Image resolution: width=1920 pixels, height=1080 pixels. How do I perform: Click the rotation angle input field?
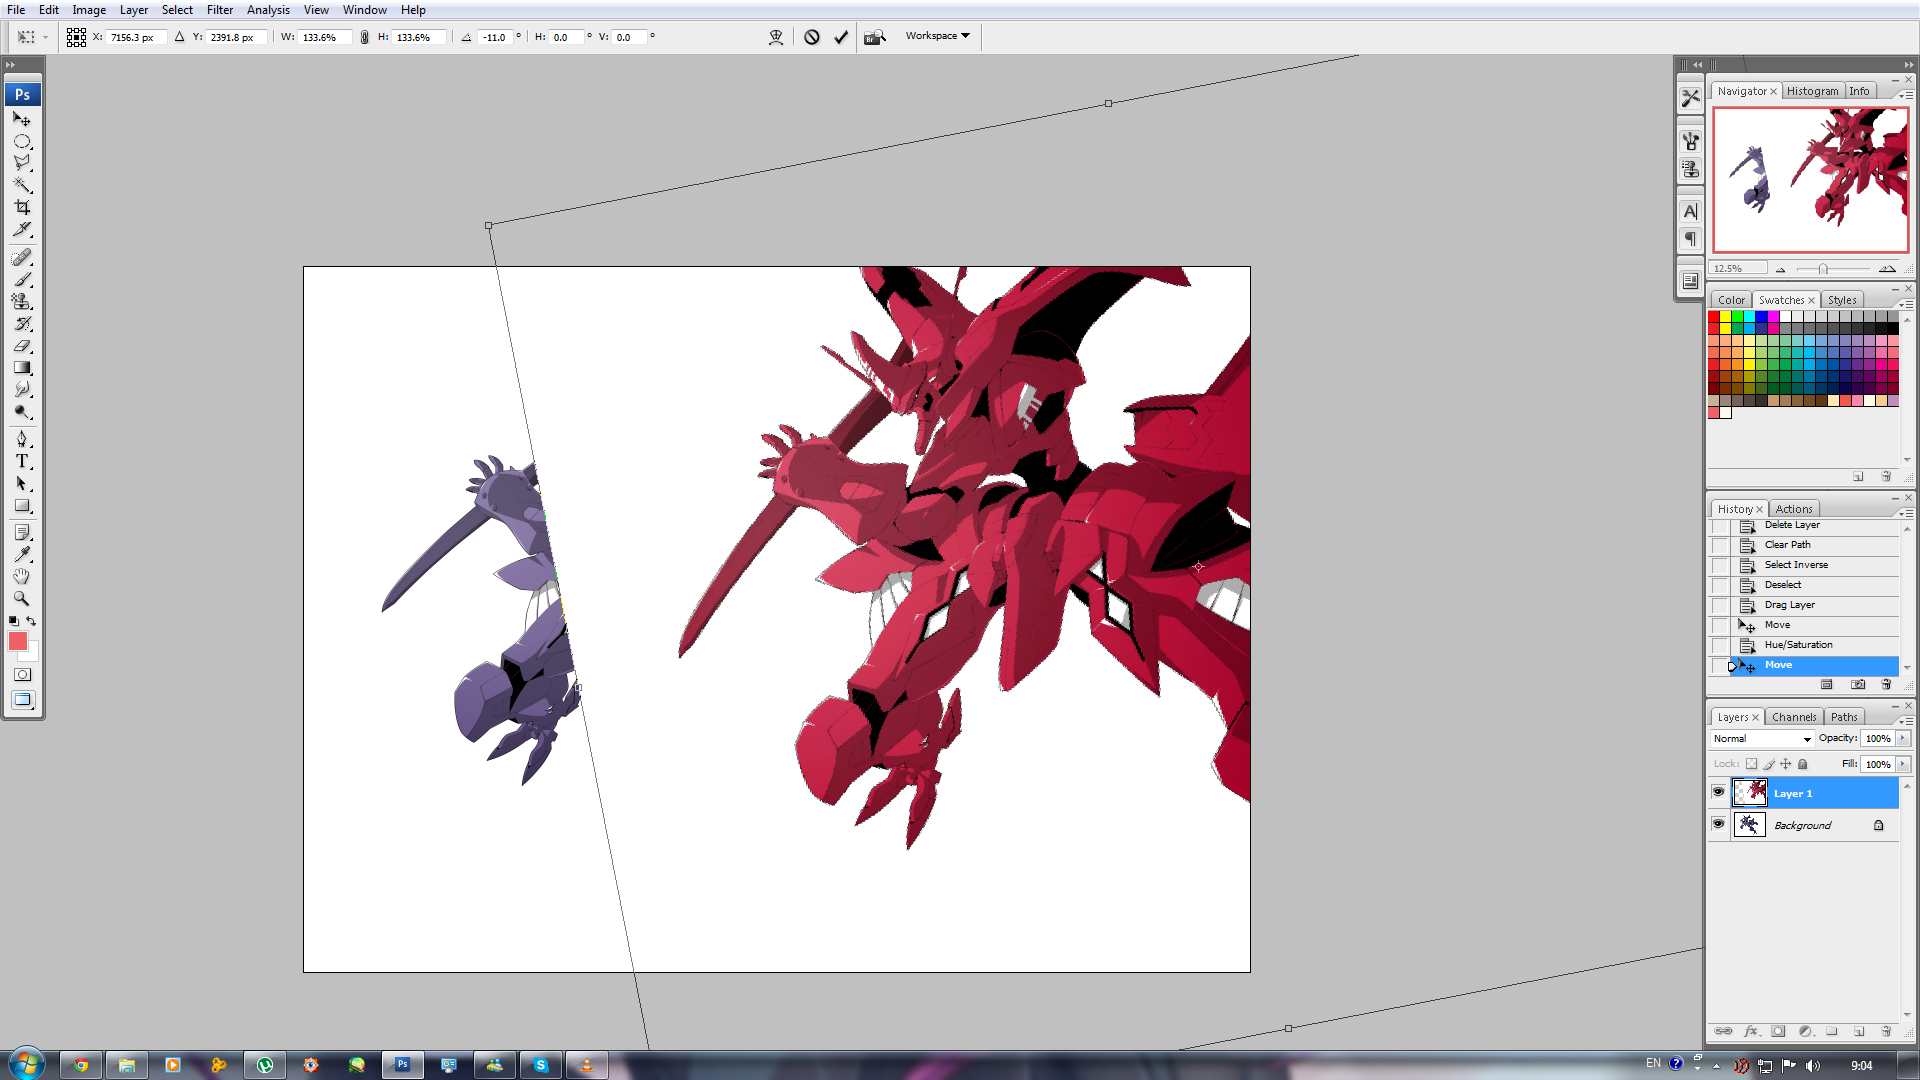(x=496, y=37)
